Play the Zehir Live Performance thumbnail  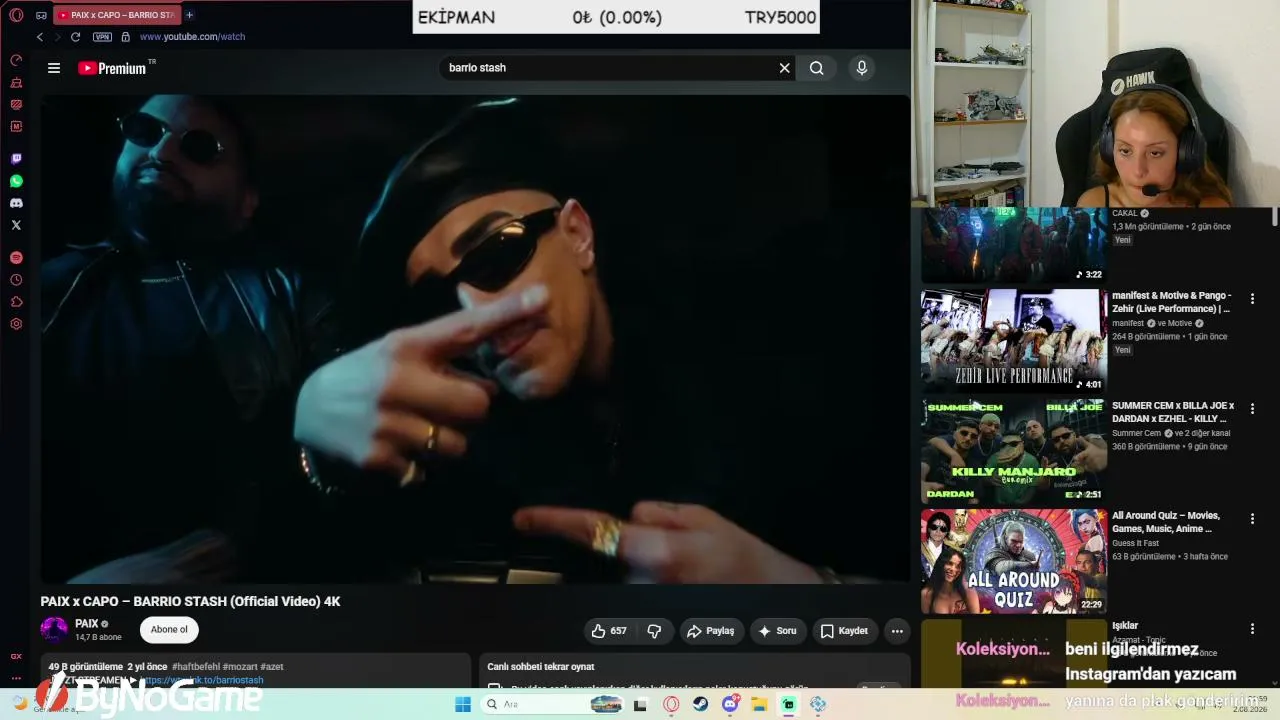1014,341
